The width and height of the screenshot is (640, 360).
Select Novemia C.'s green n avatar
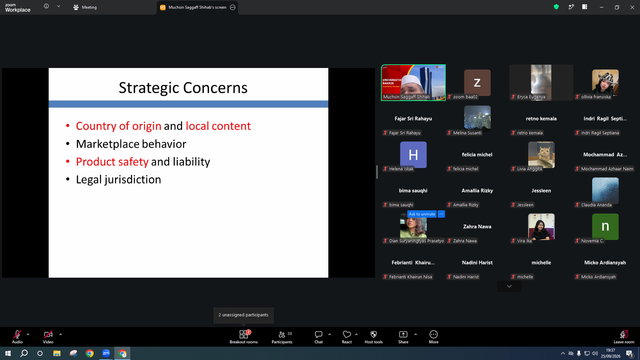tap(605, 227)
